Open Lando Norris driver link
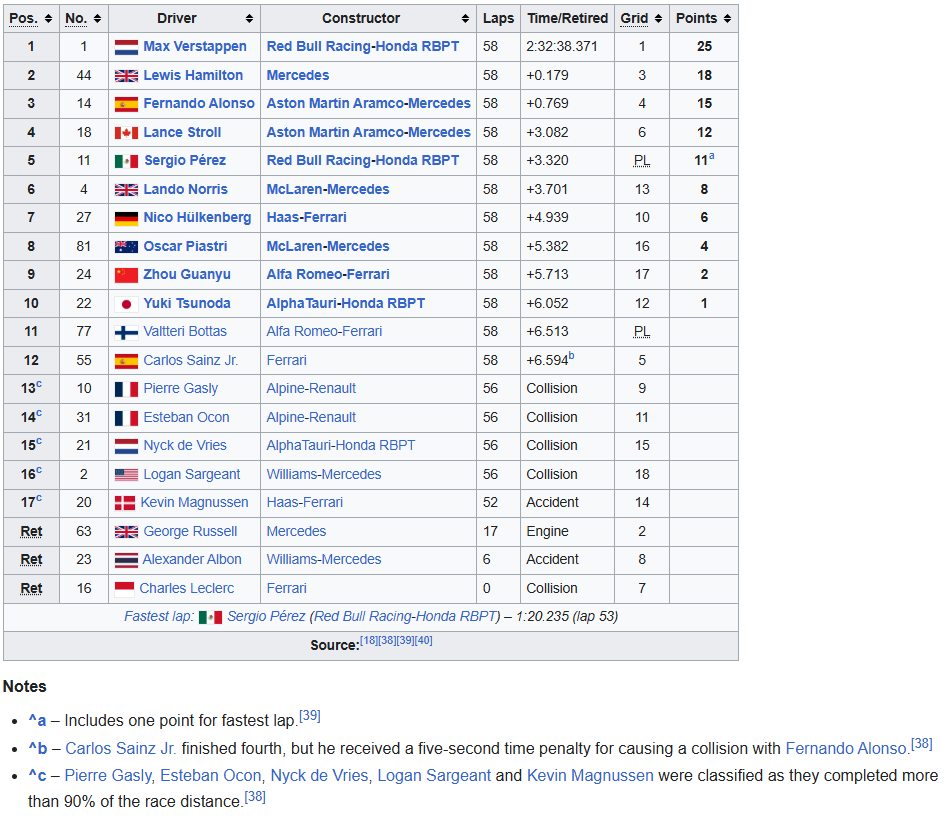The width and height of the screenshot is (946, 827). point(185,189)
